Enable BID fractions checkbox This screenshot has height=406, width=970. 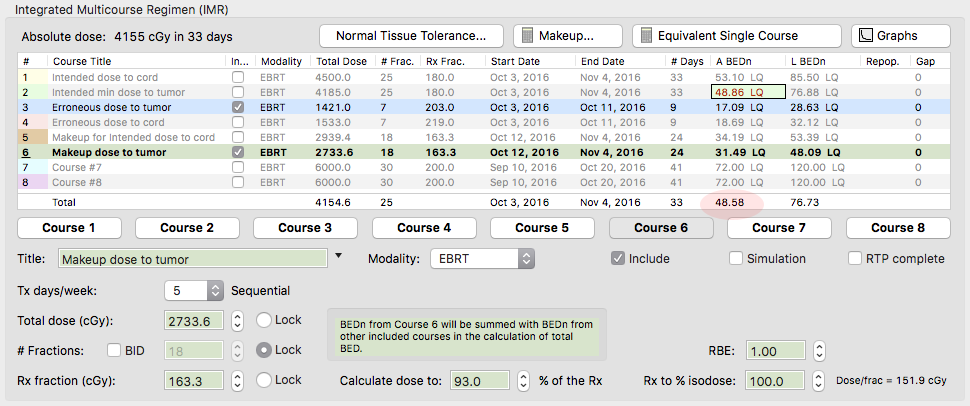click(115, 350)
